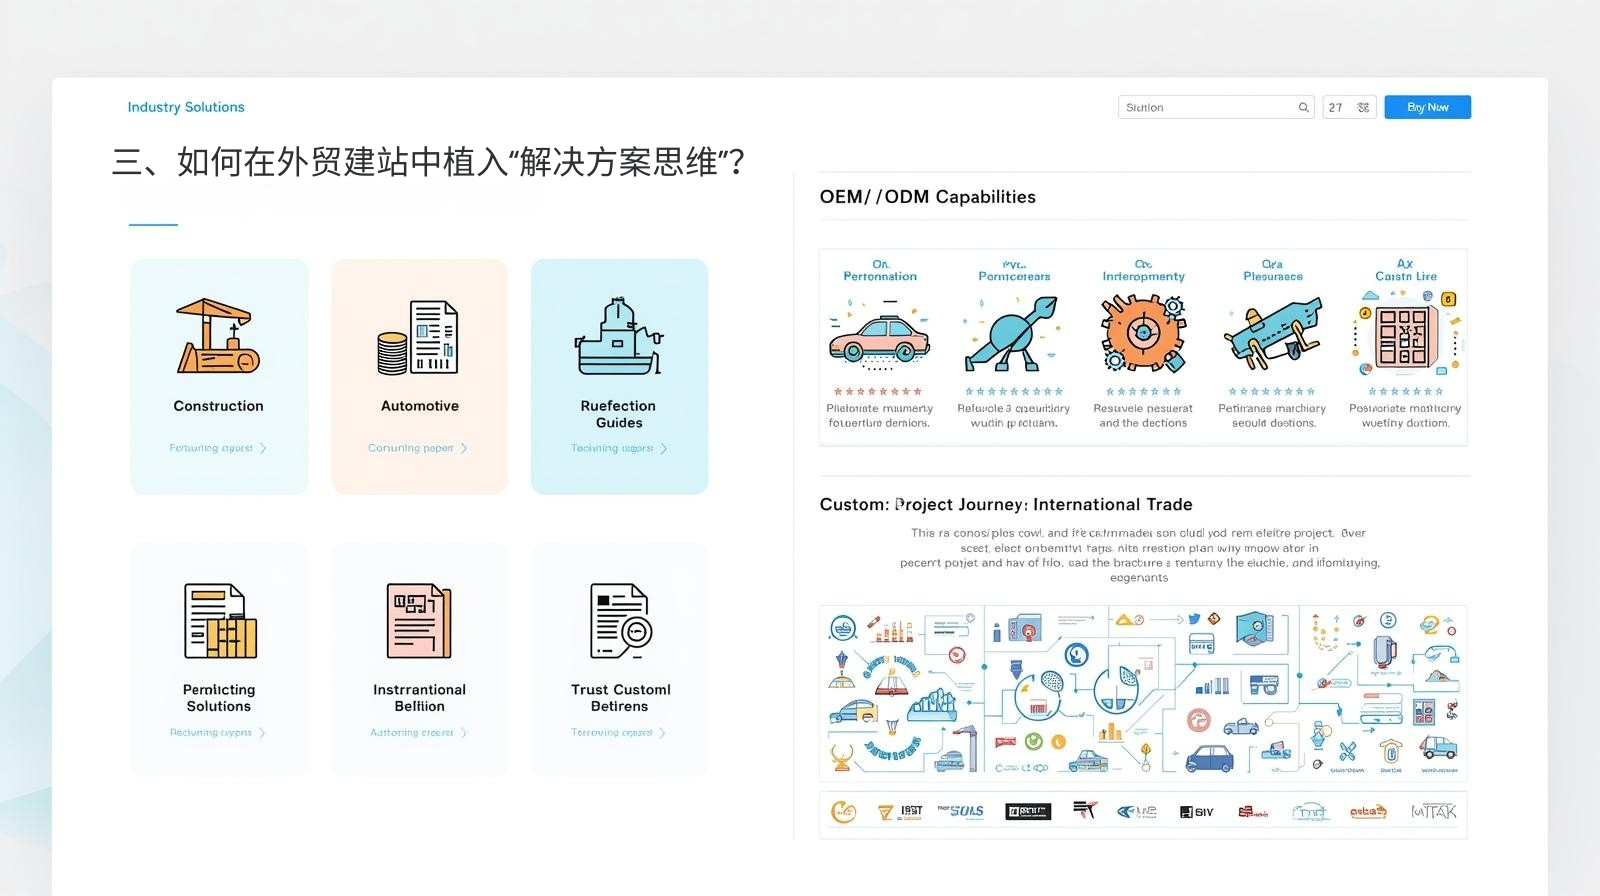Expand the chevron under Construction card
1600x896 pixels.
tap(263, 448)
